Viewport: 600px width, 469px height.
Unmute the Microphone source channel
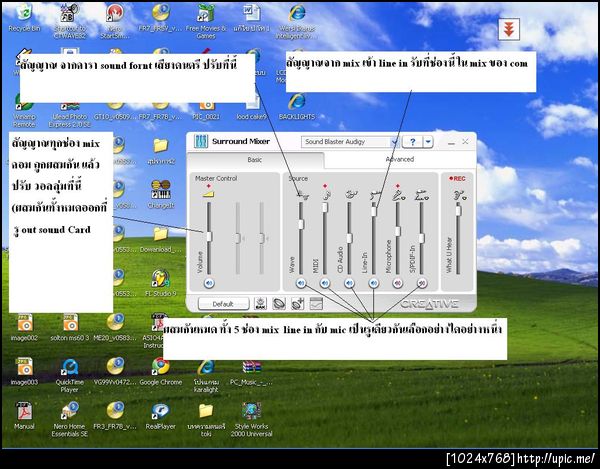398,283
